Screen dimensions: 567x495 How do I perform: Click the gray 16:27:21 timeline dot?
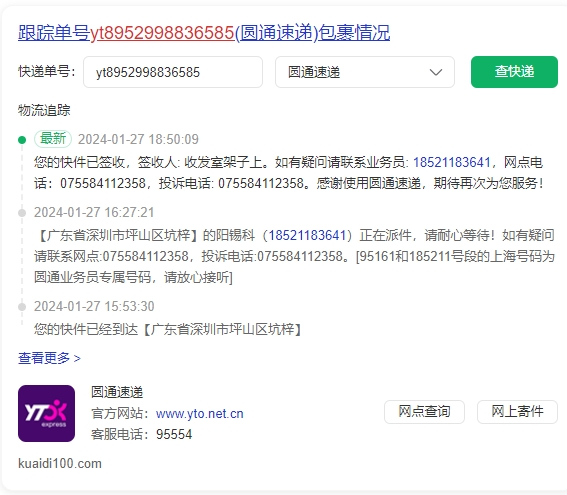pyautogui.click(x=22, y=213)
